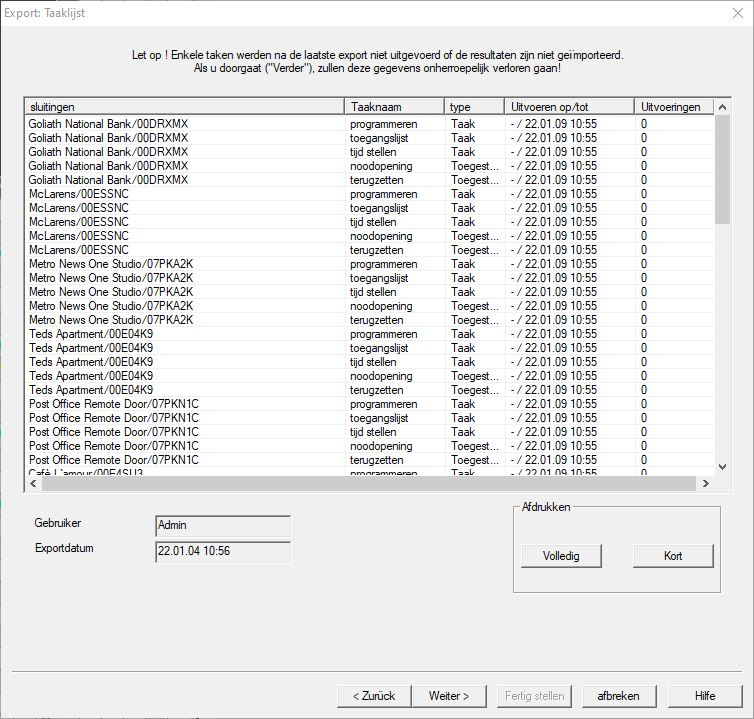Click the Kort print button

pyautogui.click(x=673, y=556)
